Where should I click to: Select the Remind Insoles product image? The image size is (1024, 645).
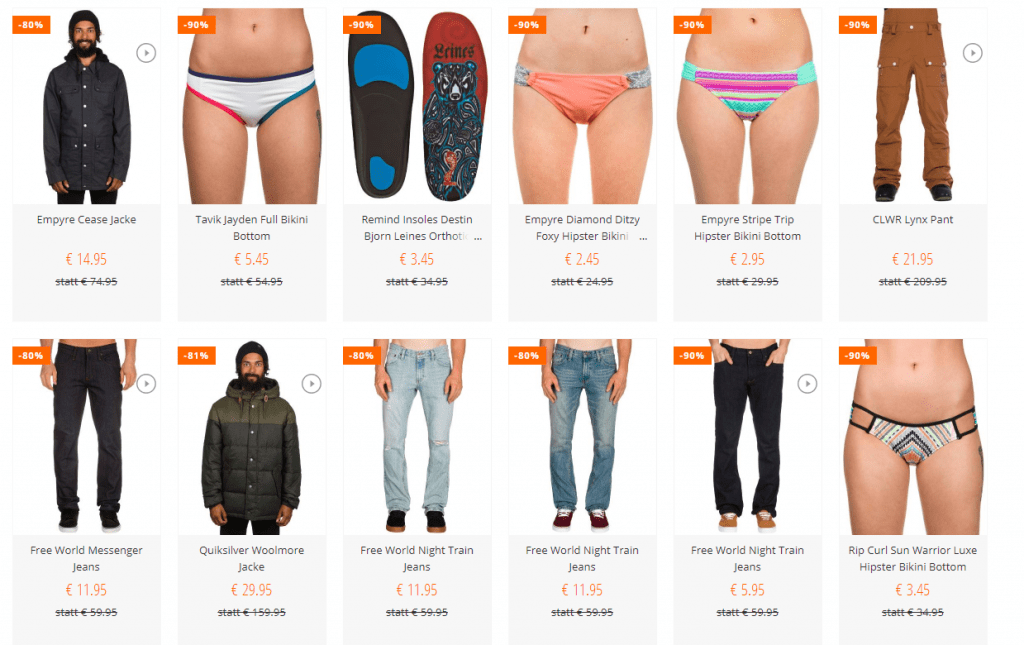[x=417, y=106]
